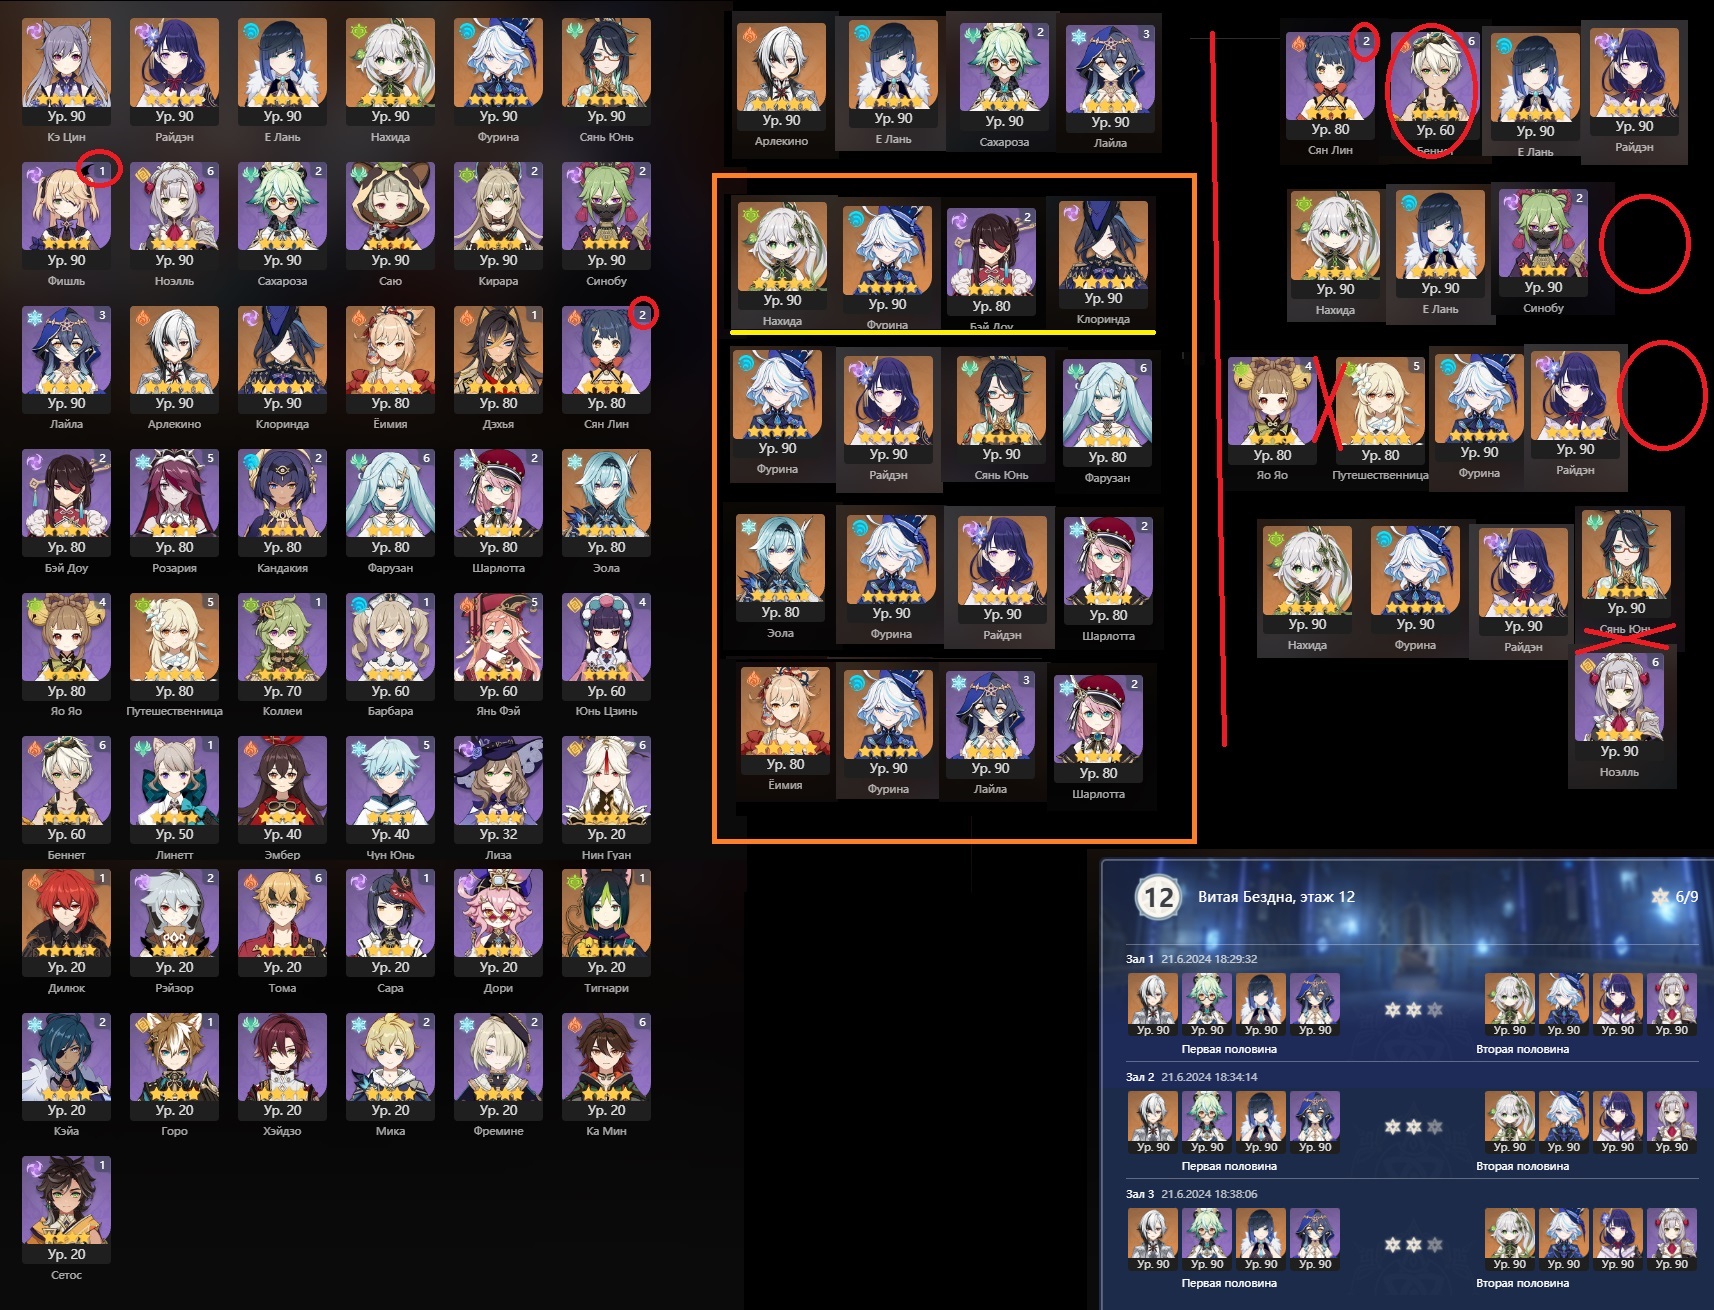The width and height of the screenshot is (1714, 1310).
Task: Click Зал 1 Вторая половина label
Action: (x=1522, y=1049)
